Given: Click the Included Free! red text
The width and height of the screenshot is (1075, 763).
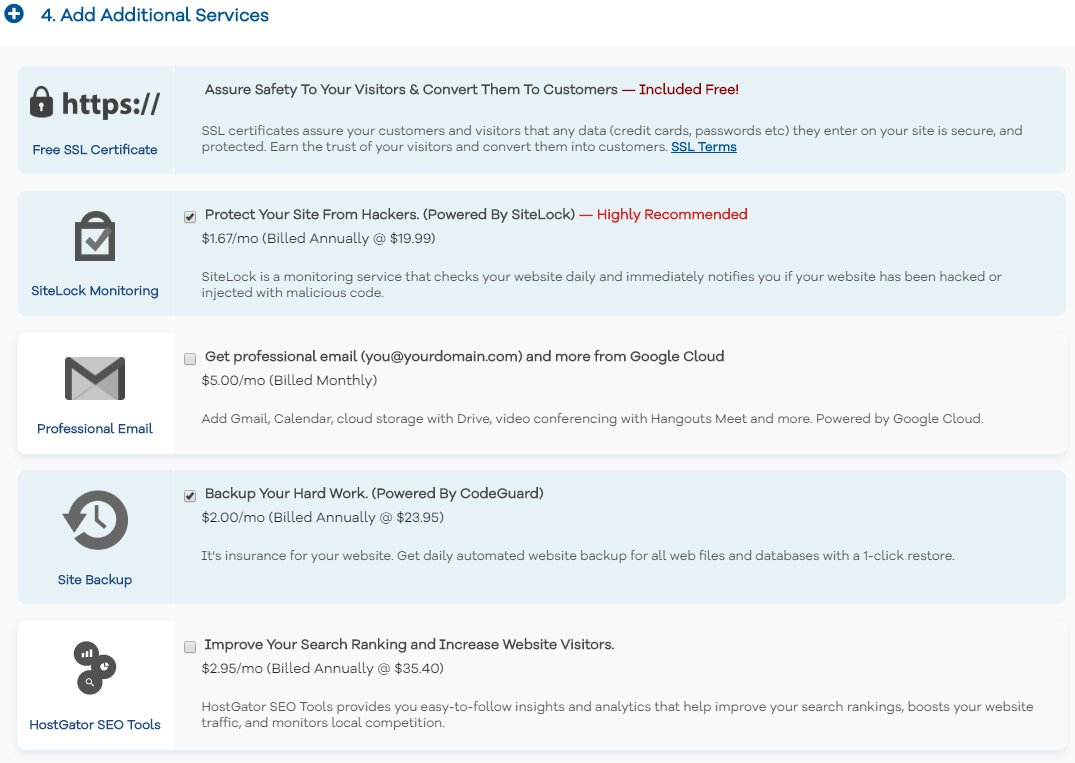Looking at the screenshot, I should (688, 89).
